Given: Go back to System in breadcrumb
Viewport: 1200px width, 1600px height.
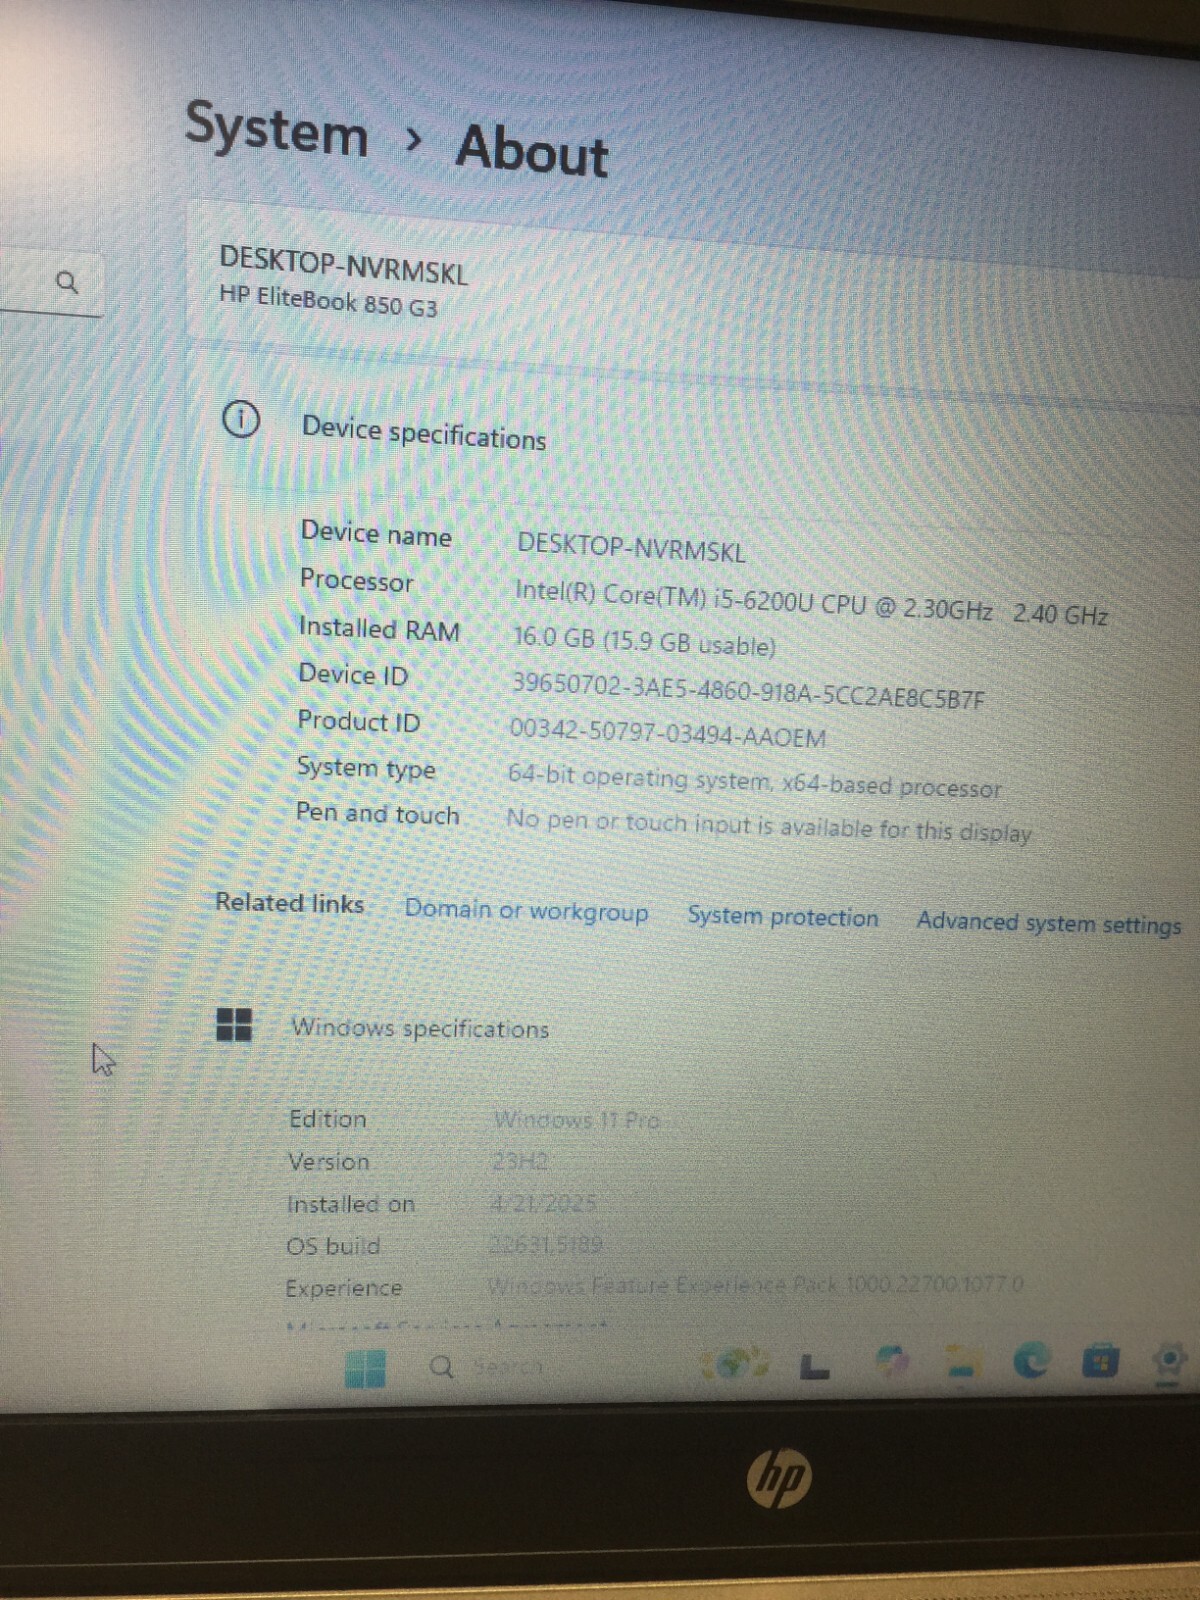Looking at the screenshot, I should coord(277,129).
